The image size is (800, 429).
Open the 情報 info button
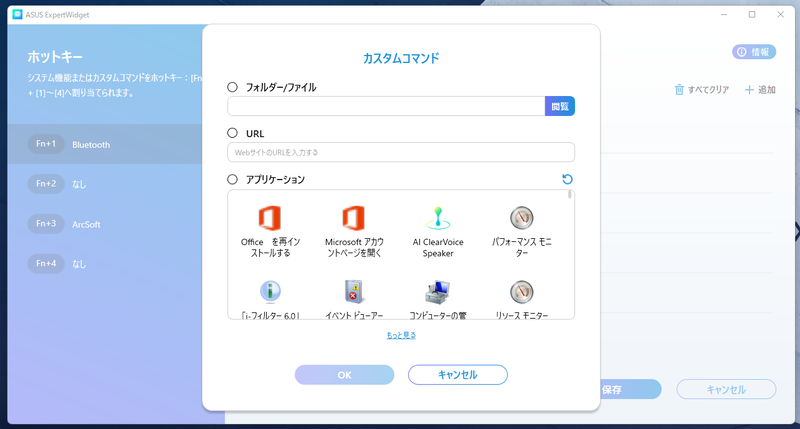pyautogui.click(x=754, y=52)
